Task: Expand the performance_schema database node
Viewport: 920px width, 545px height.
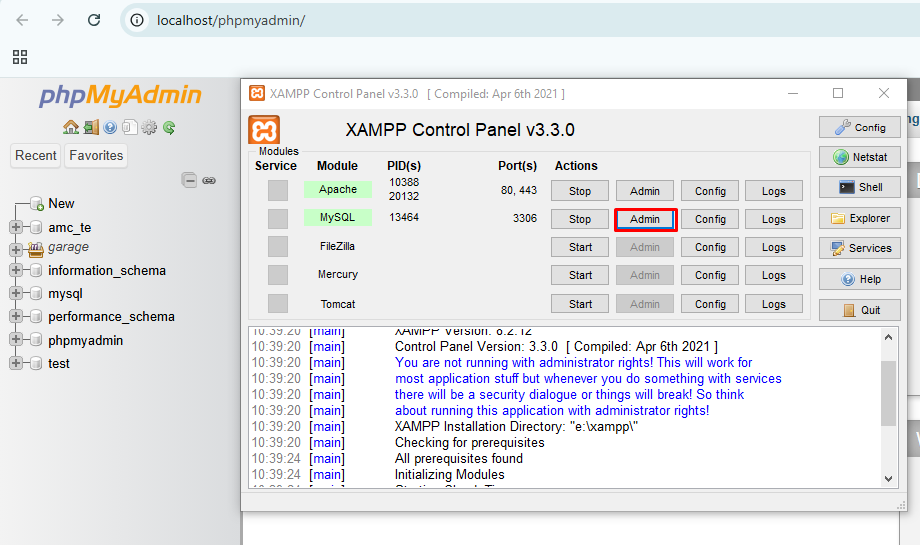Action: pos(16,316)
